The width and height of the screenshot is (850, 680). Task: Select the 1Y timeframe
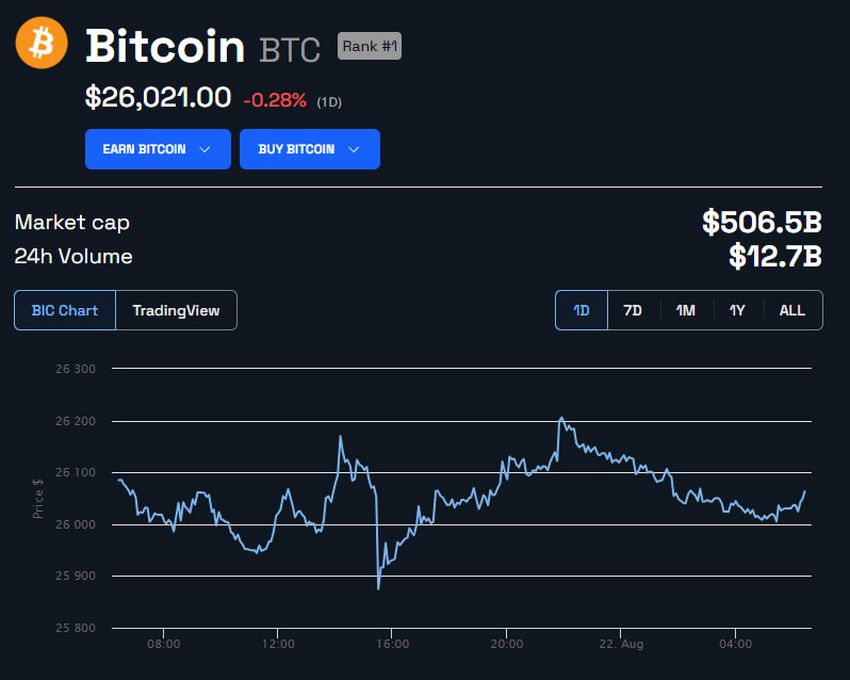pyautogui.click(x=737, y=310)
